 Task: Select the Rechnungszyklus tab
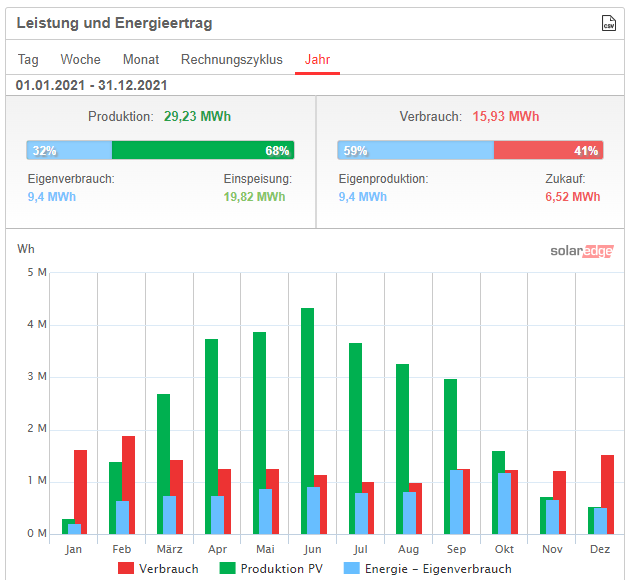click(232, 59)
